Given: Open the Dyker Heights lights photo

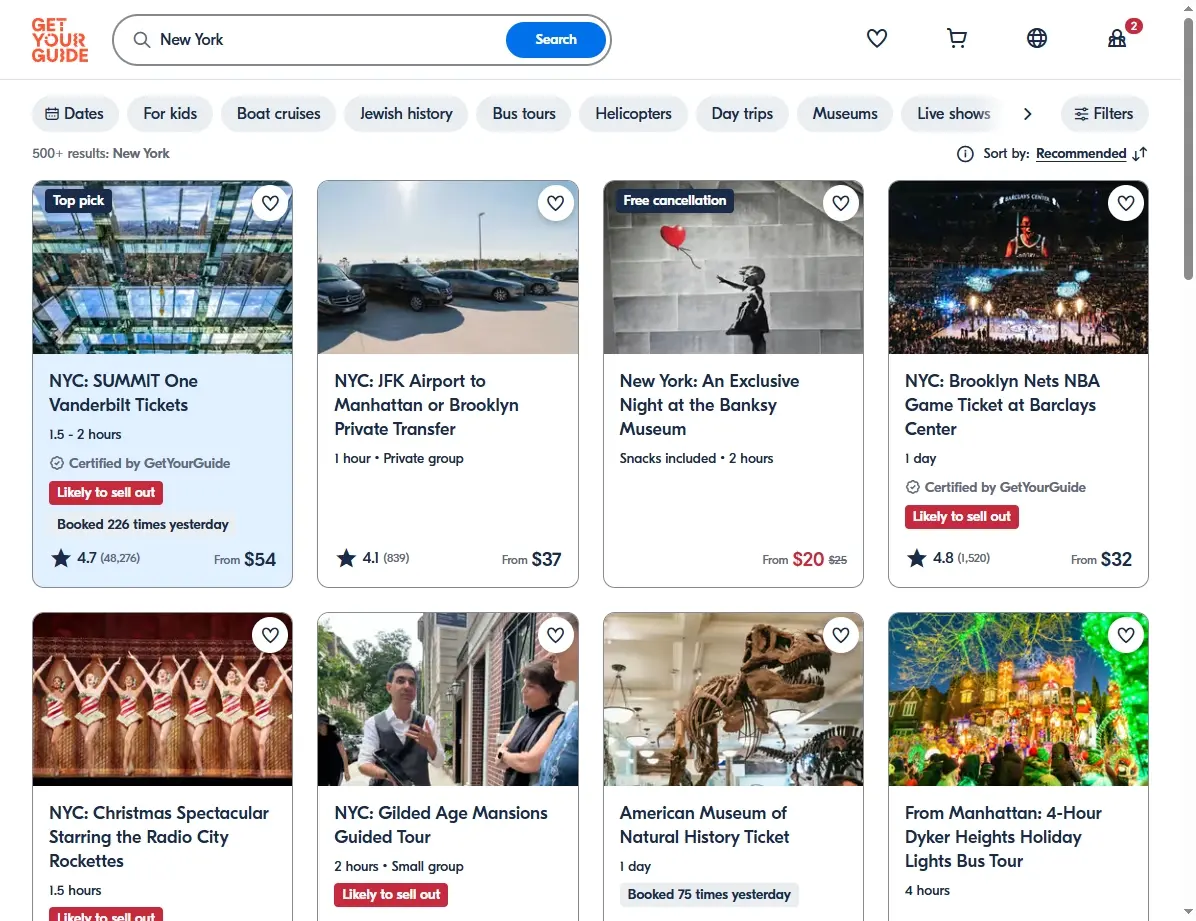Looking at the screenshot, I should point(1018,699).
